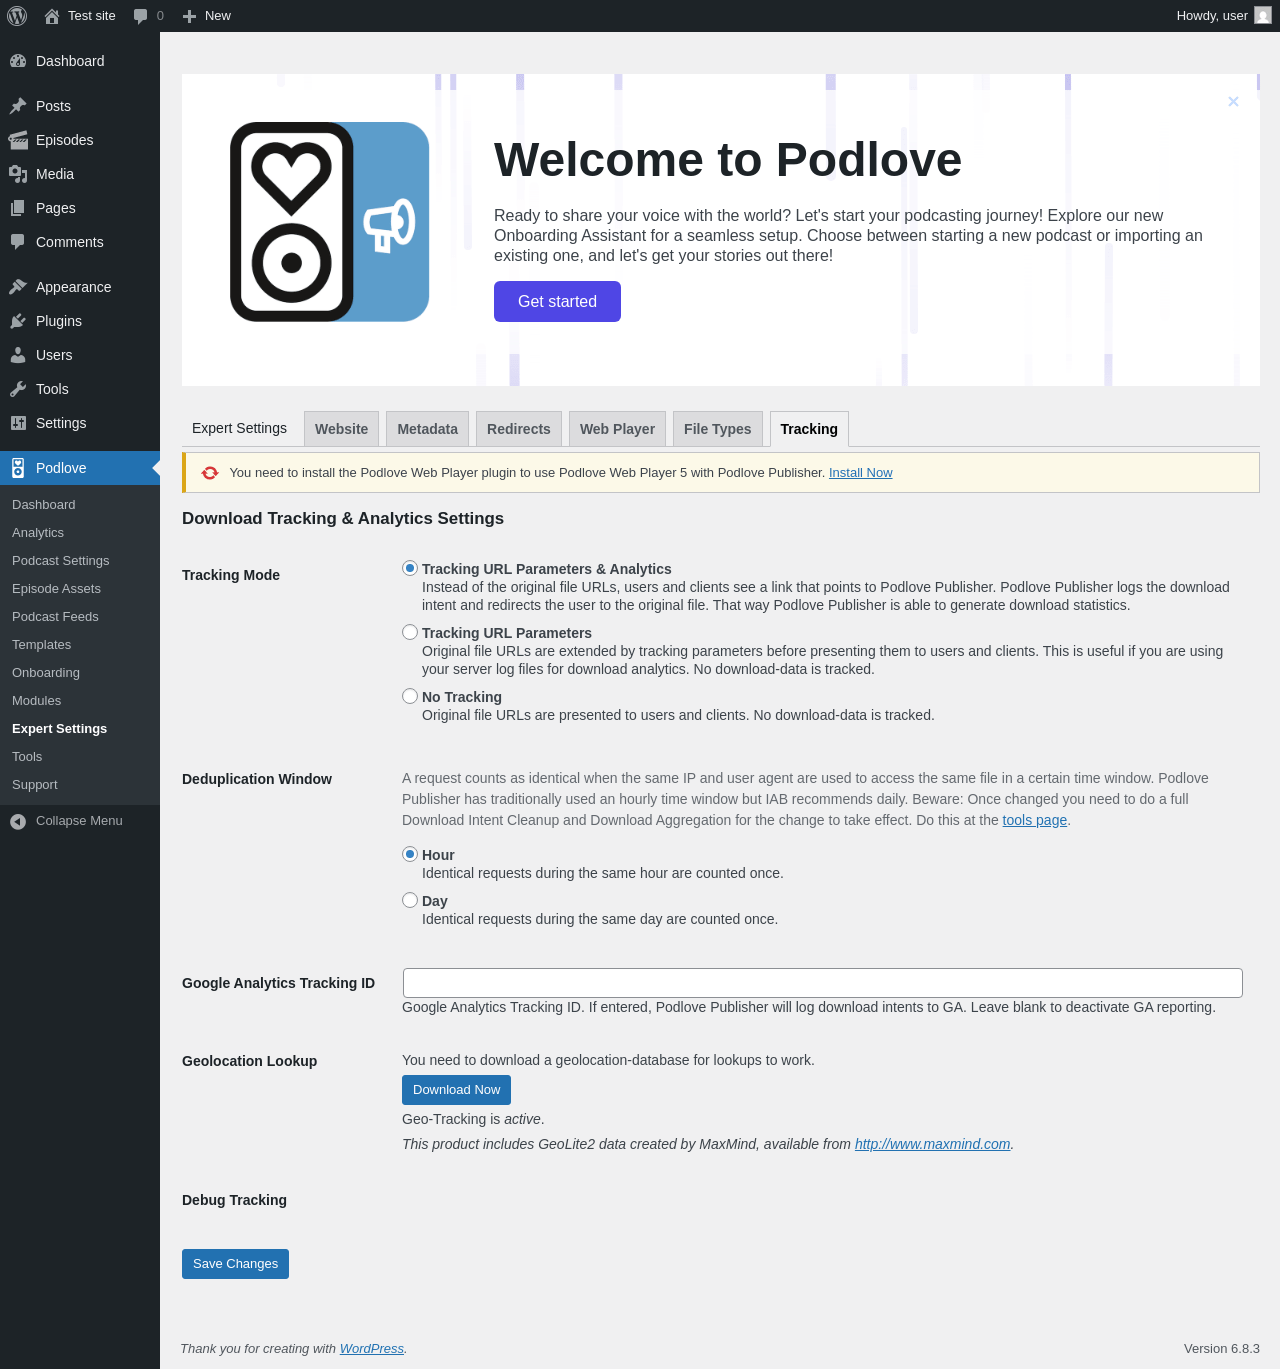
Task: Open the Redirects settings tab
Action: 518,429
